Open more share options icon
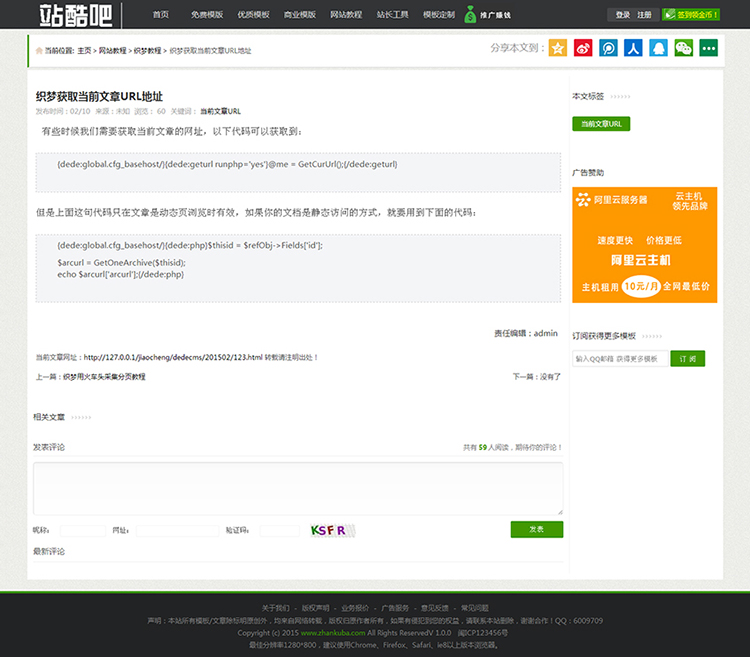This screenshot has height=657, width=750. [709, 47]
